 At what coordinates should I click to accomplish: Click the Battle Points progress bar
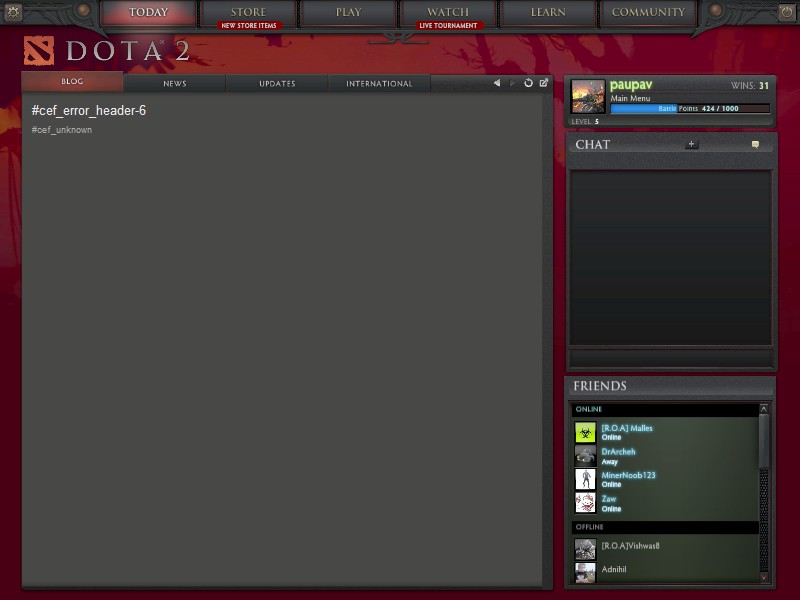690,108
